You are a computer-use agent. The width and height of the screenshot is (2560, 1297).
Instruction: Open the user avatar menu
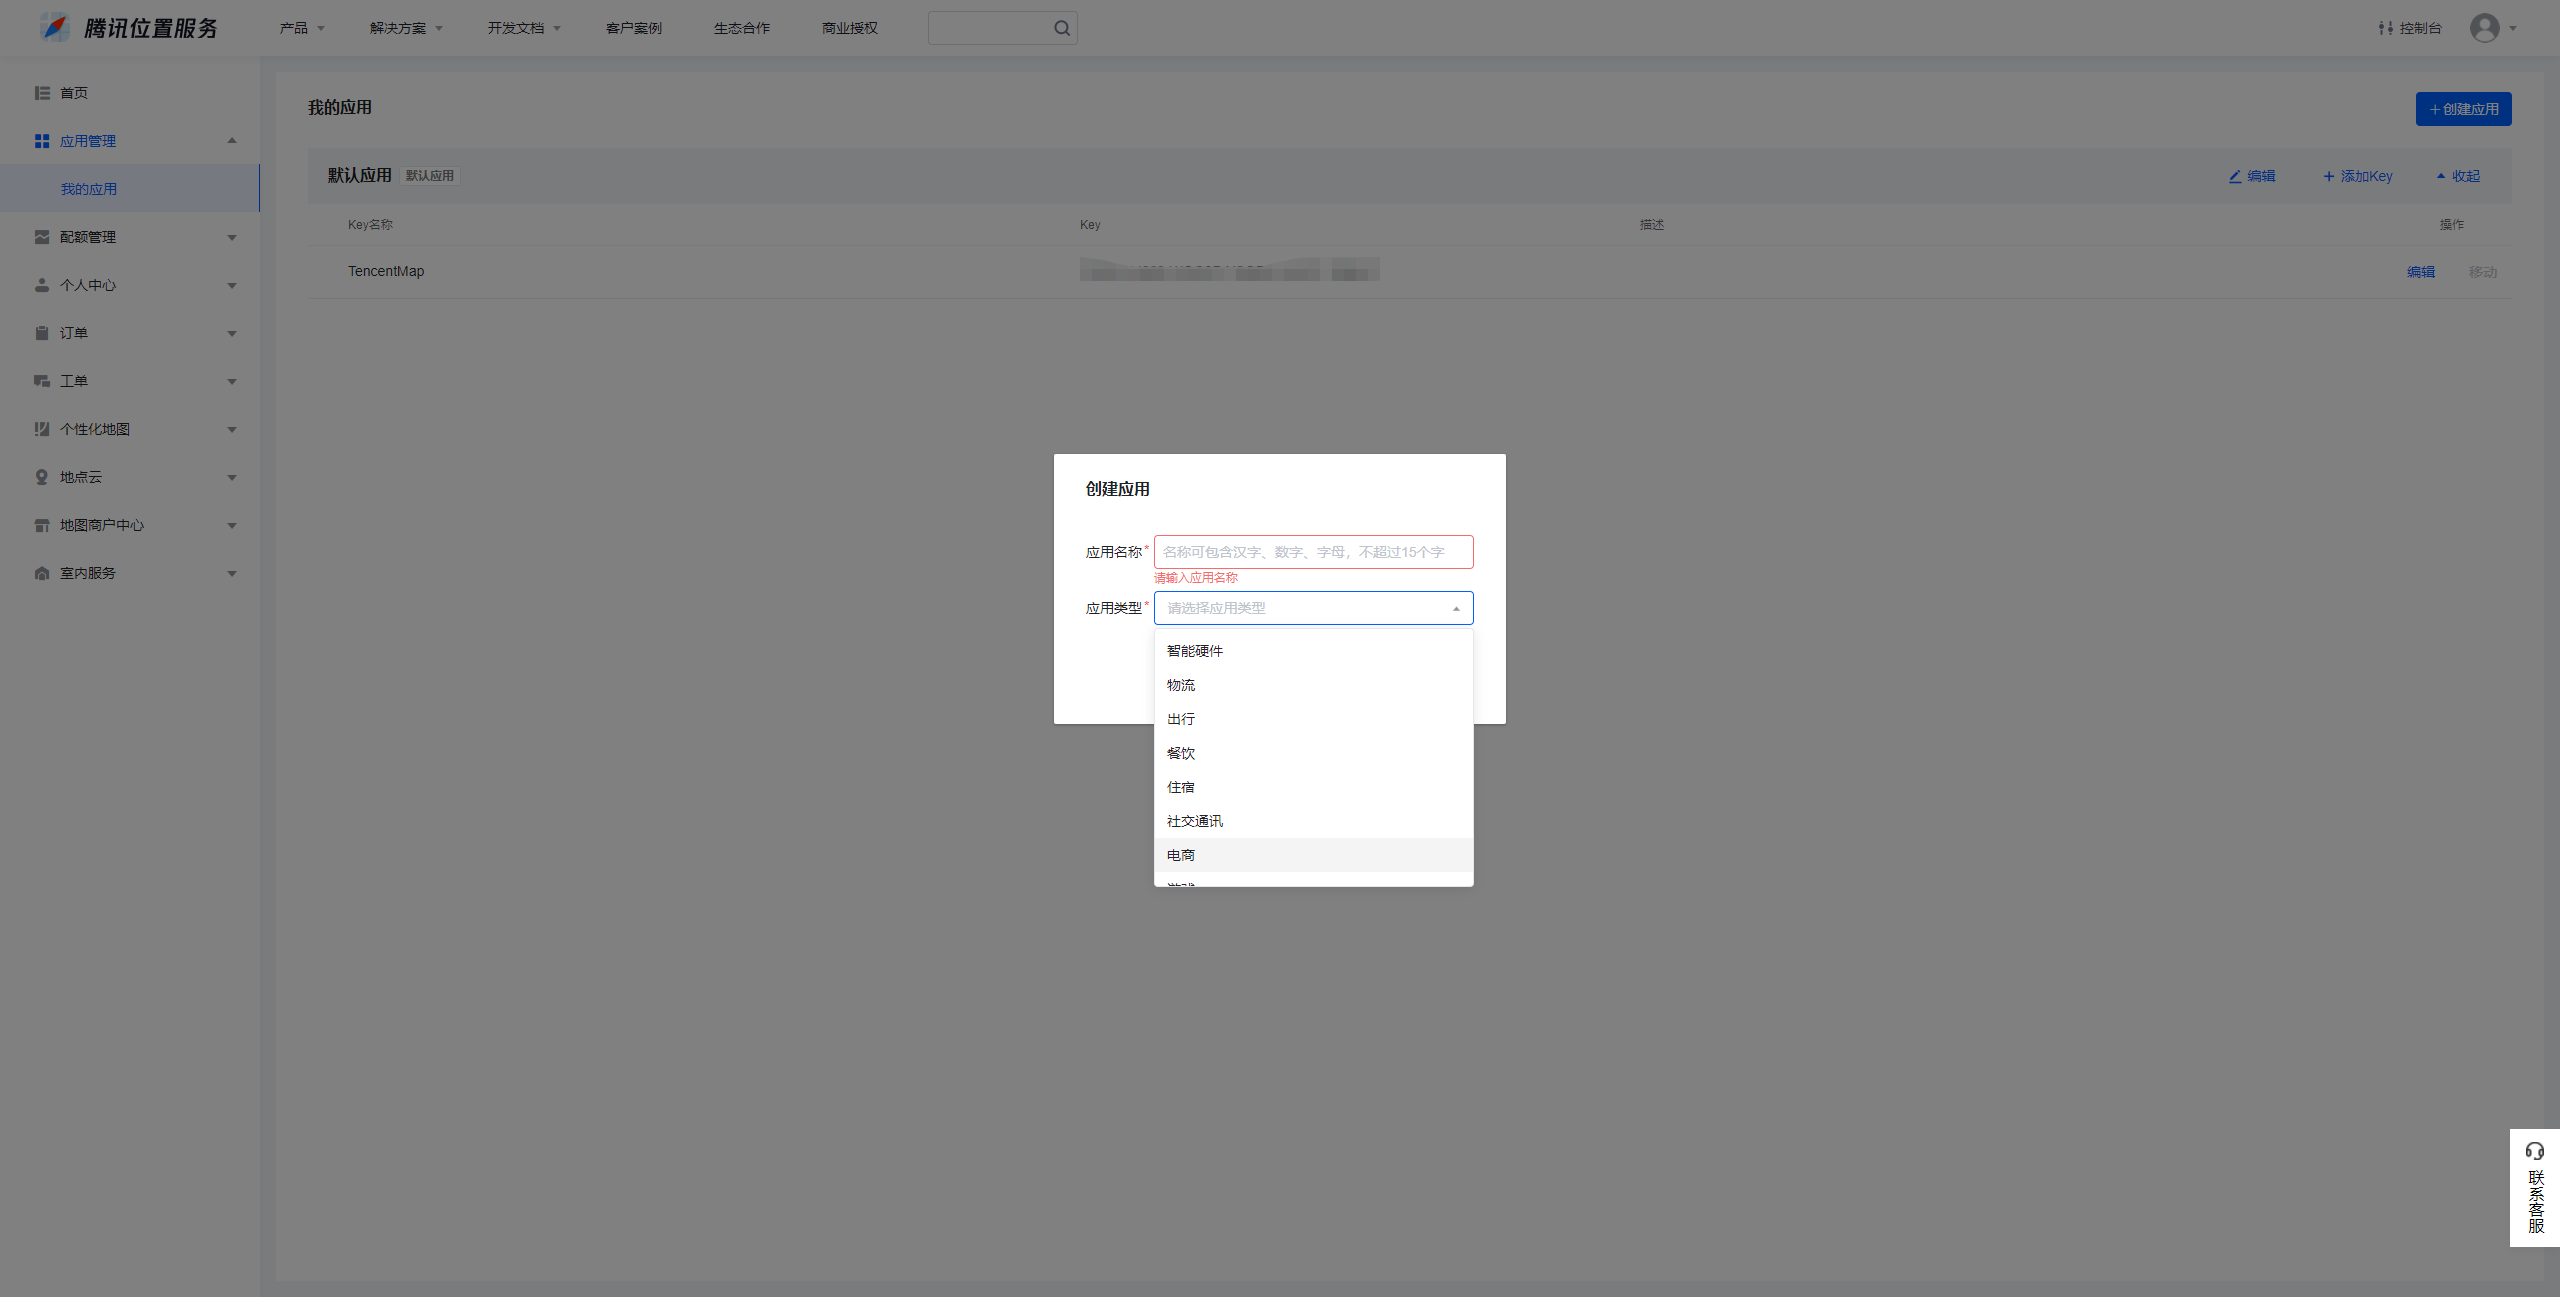point(2485,28)
